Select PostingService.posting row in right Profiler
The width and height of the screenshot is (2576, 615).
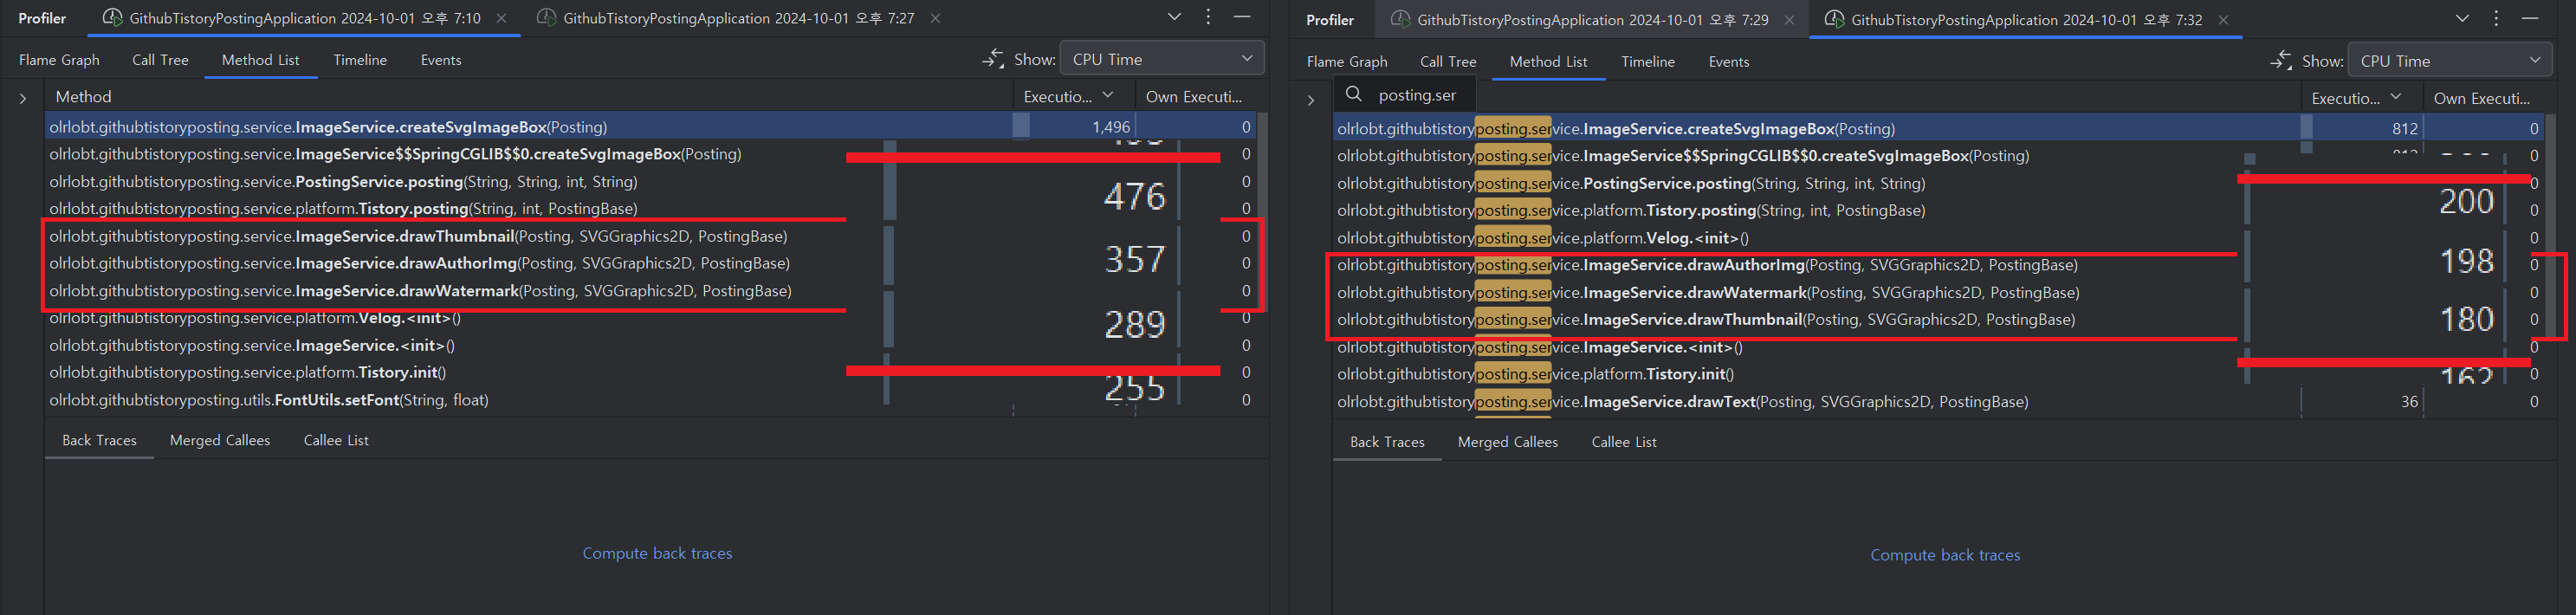[1938, 184]
